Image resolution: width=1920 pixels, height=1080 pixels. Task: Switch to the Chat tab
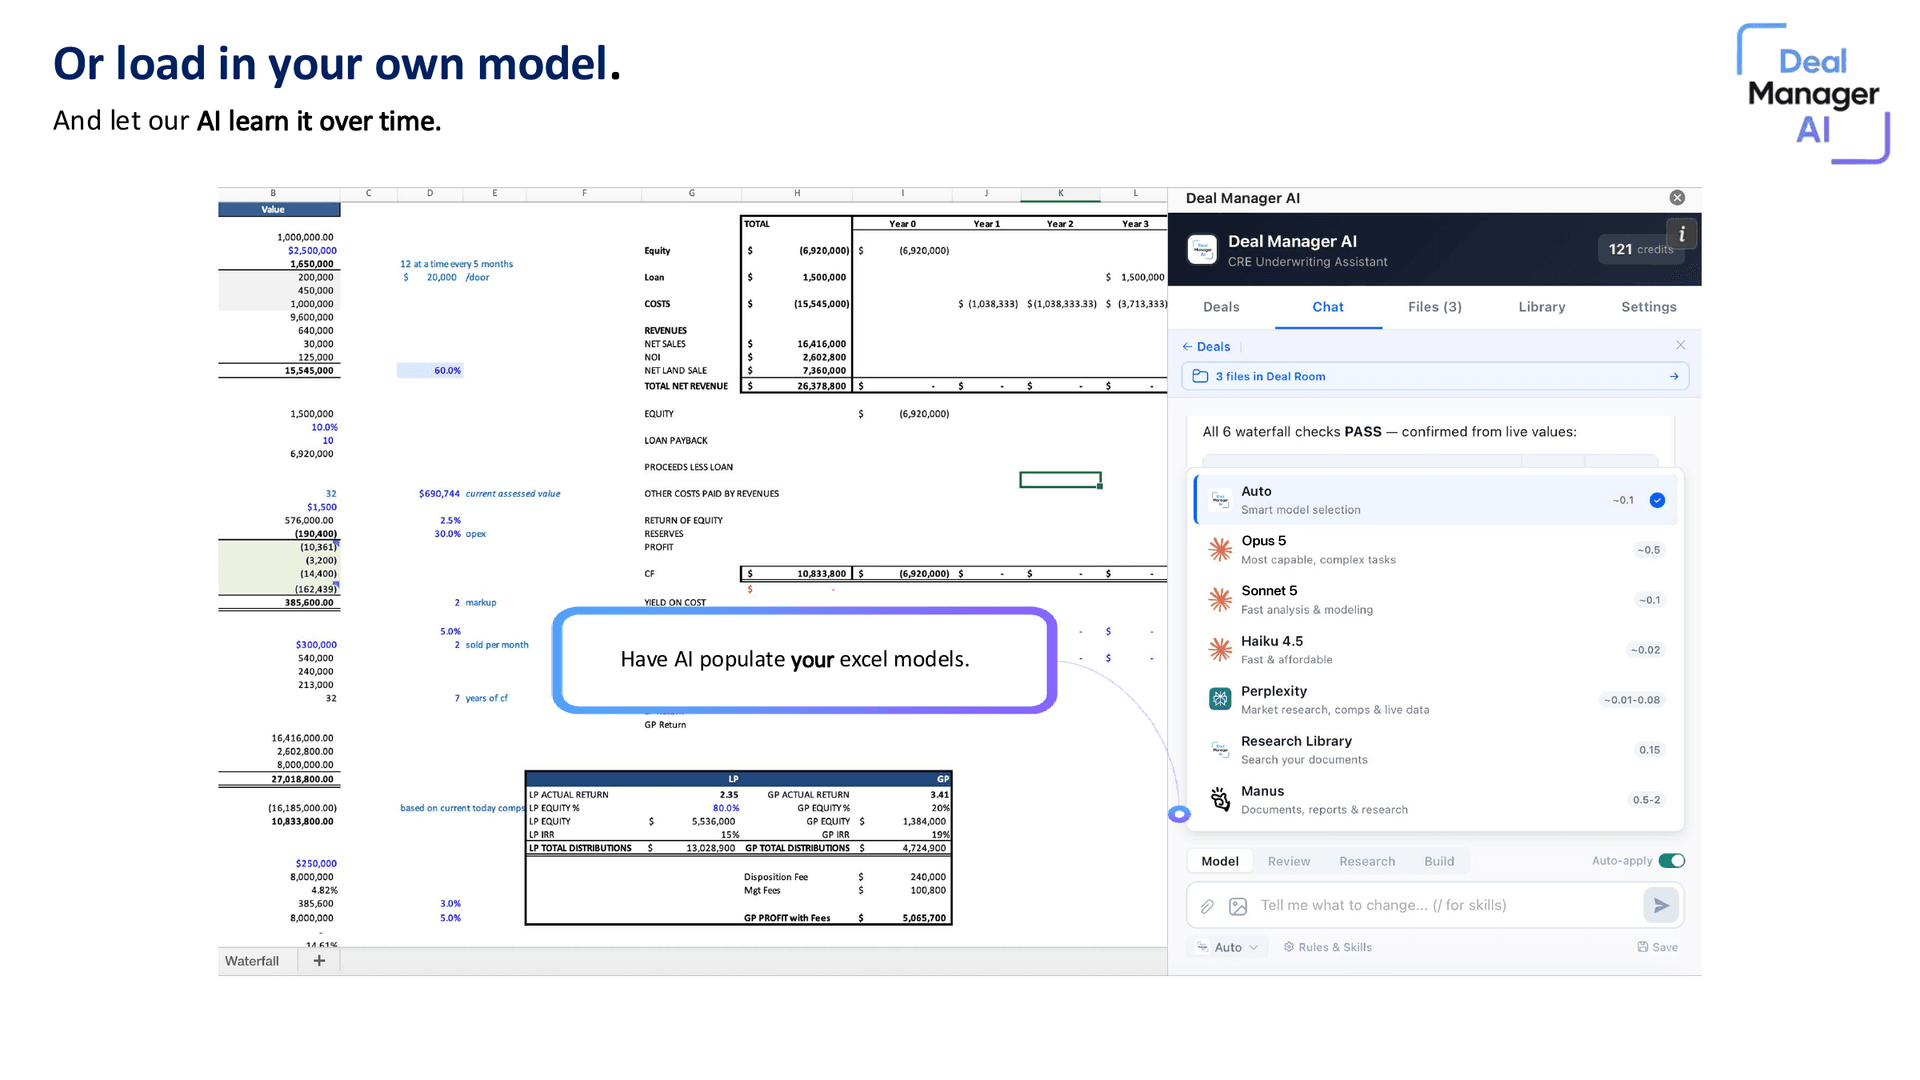click(x=1328, y=307)
